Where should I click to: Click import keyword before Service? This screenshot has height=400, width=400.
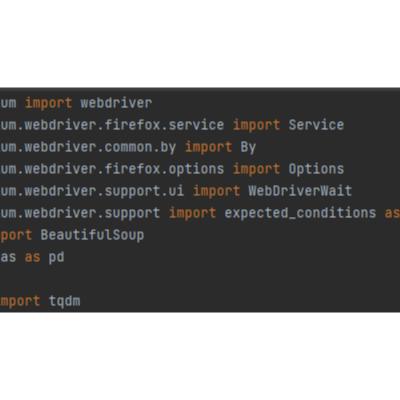pos(256,125)
